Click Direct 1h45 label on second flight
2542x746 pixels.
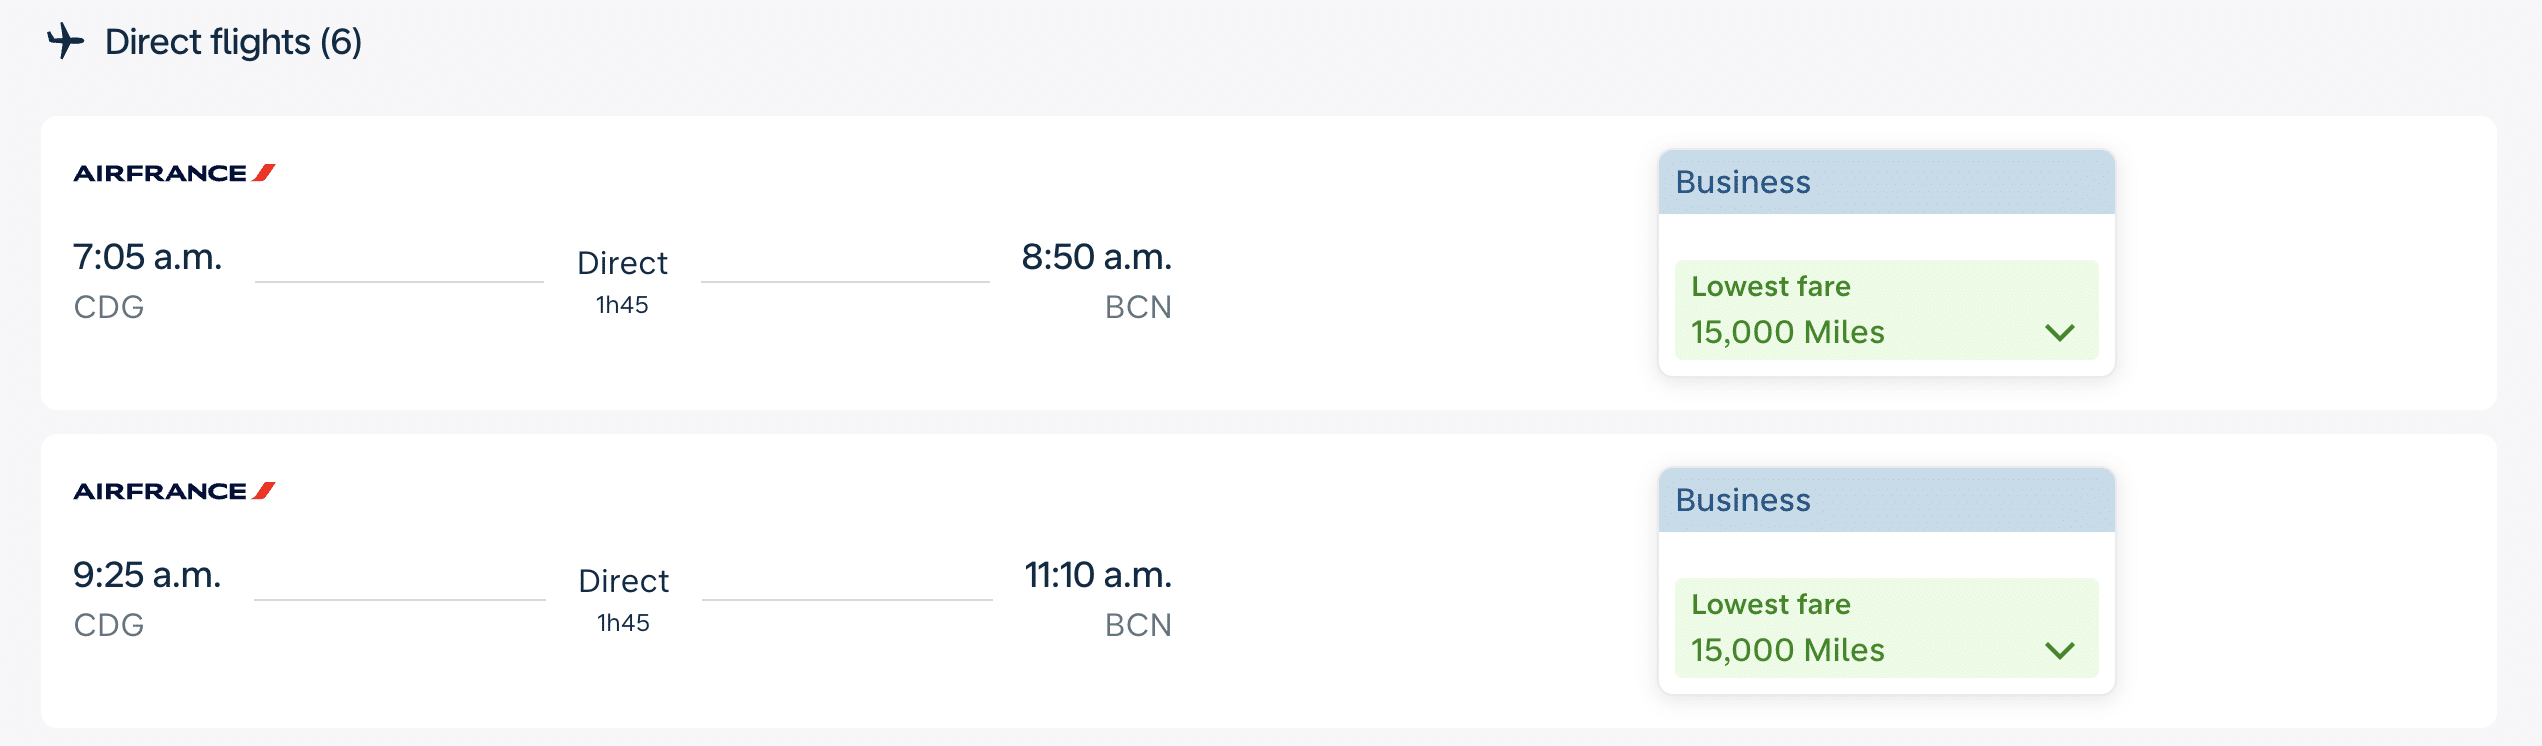pyautogui.click(x=623, y=598)
